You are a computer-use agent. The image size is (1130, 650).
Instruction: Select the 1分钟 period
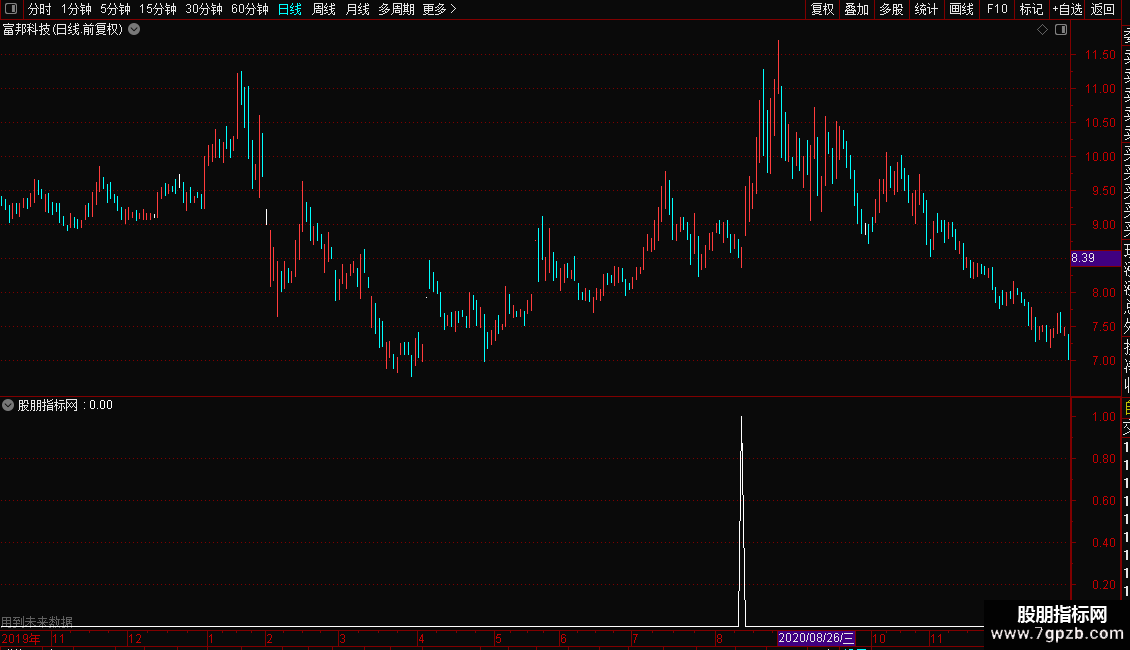pyautogui.click(x=76, y=9)
